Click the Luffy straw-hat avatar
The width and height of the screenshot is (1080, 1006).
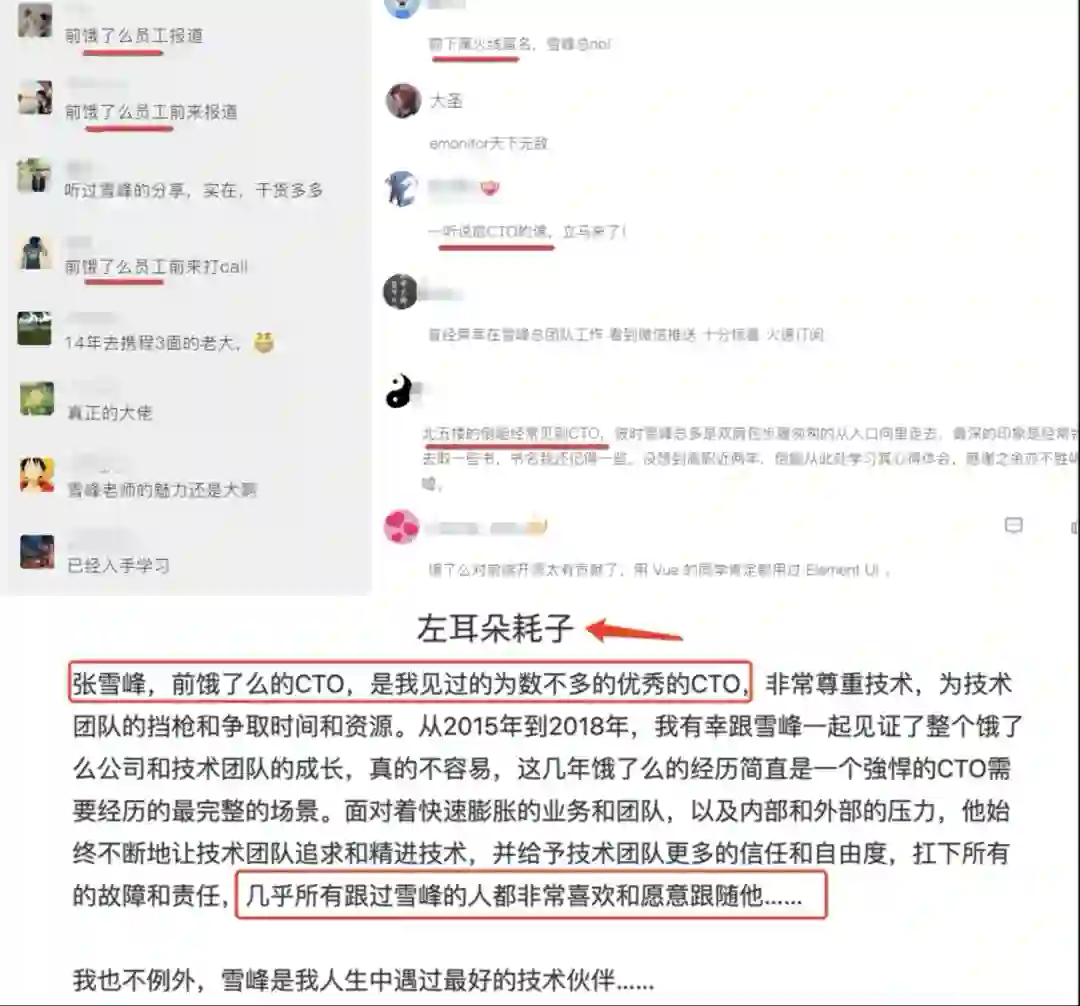point(37,474)
